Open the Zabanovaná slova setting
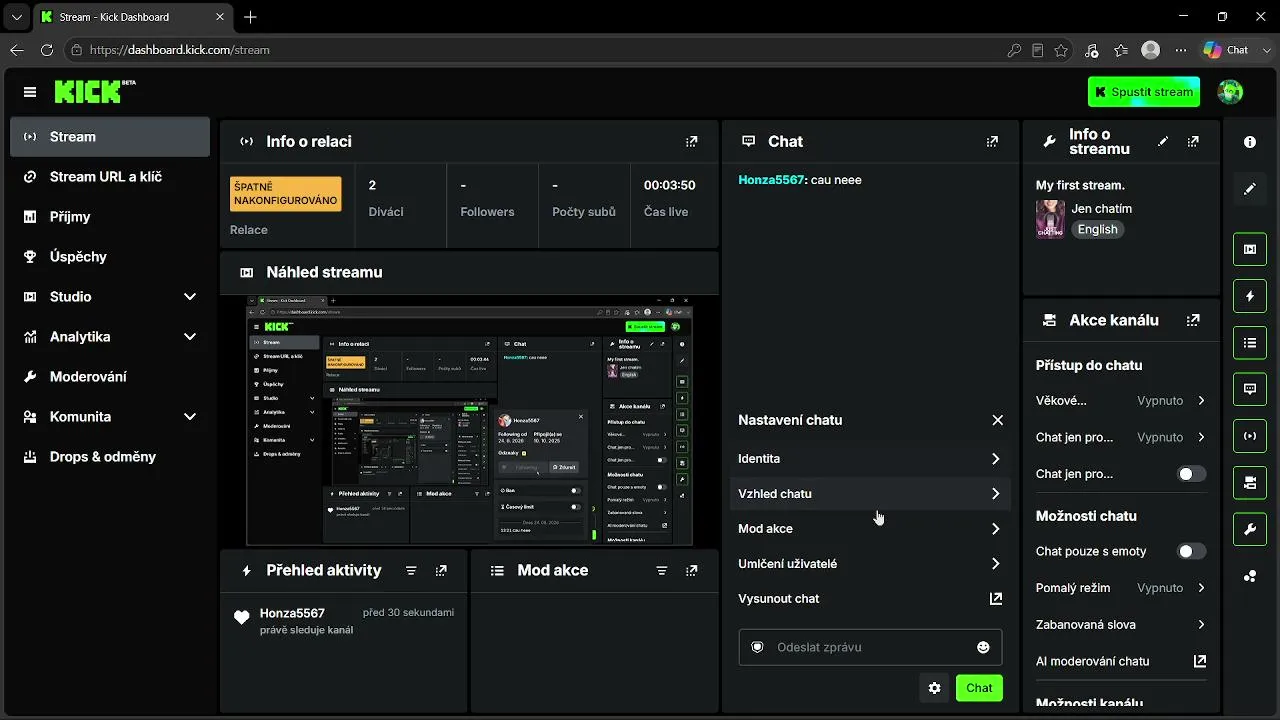 click(x=1121, y=625)
